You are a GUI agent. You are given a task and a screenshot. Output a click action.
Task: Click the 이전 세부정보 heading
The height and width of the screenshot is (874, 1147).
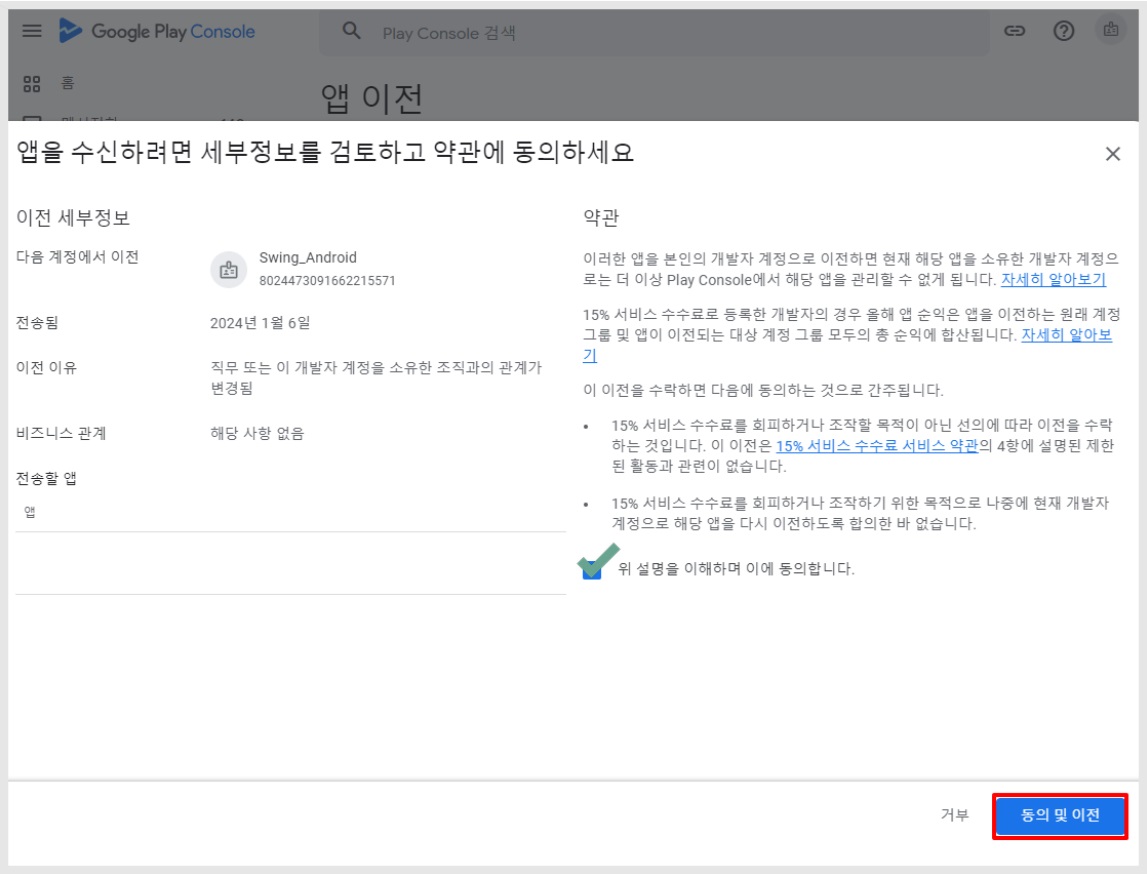tap(73, 218)
